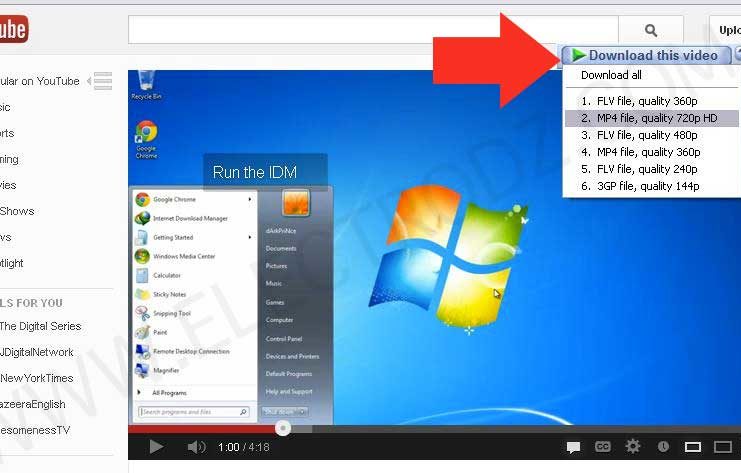Screen dimensions: 741x473
Task: Click Calculator in Start menu
Action: [167, 275]
